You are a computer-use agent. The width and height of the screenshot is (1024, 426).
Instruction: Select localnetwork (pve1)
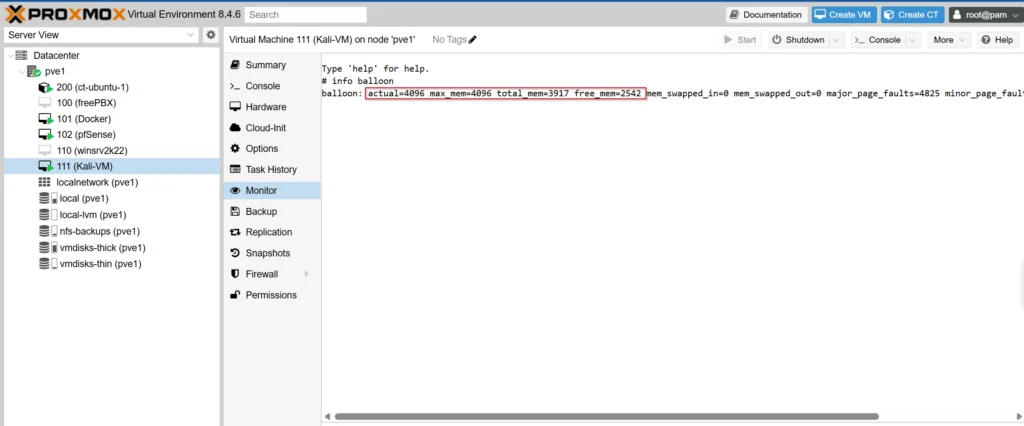coord(97,182)
